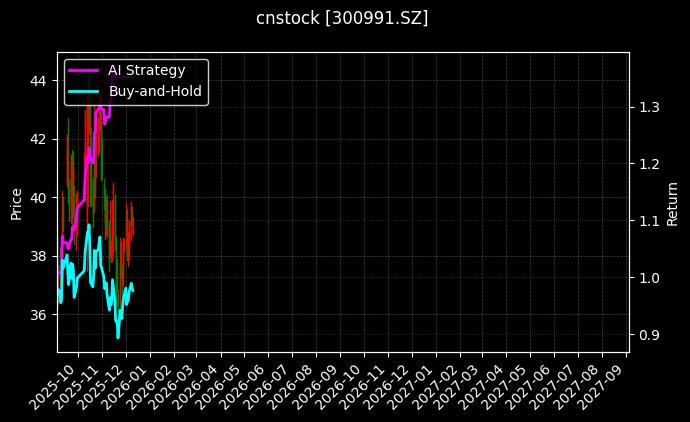
Task: Click the 2027-03 date tick label
Action: tap(455, 386)
